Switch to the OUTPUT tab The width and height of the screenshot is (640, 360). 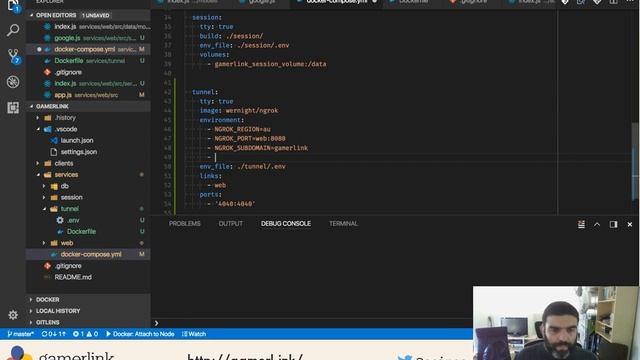(231, 224)
